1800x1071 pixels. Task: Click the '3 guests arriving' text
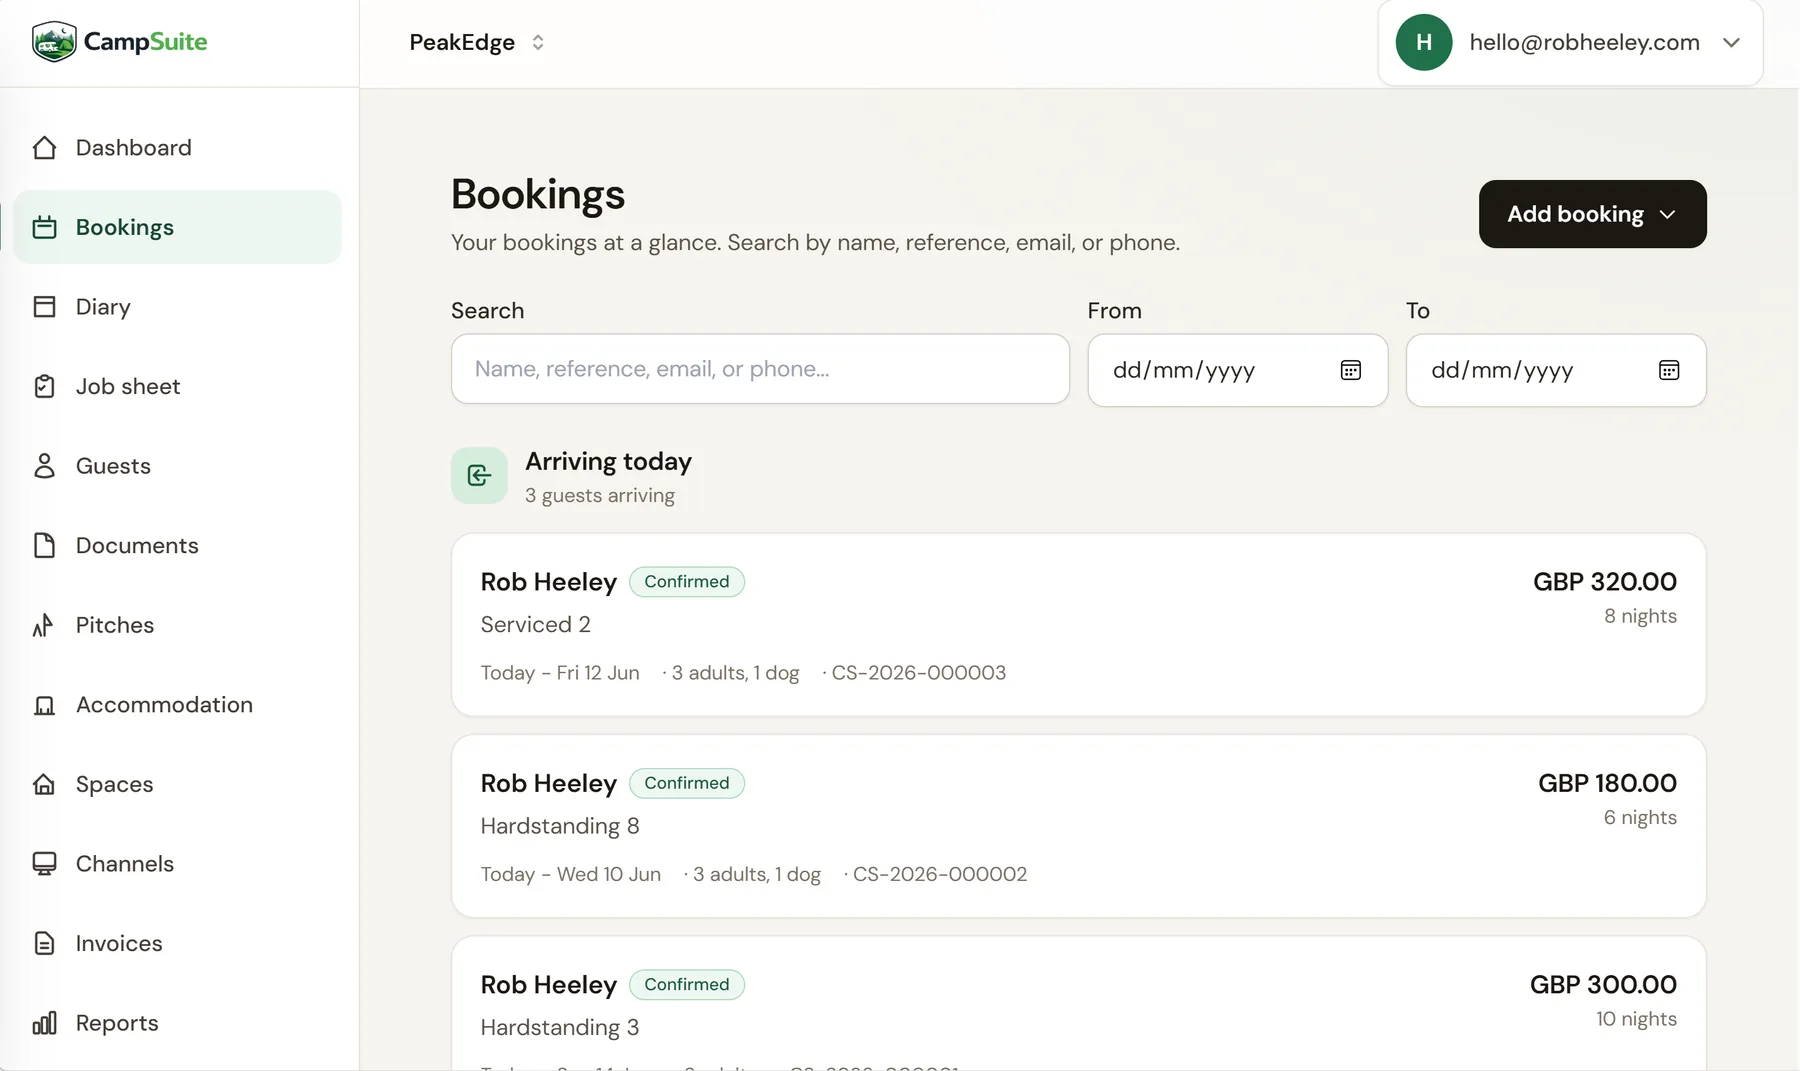600,496
